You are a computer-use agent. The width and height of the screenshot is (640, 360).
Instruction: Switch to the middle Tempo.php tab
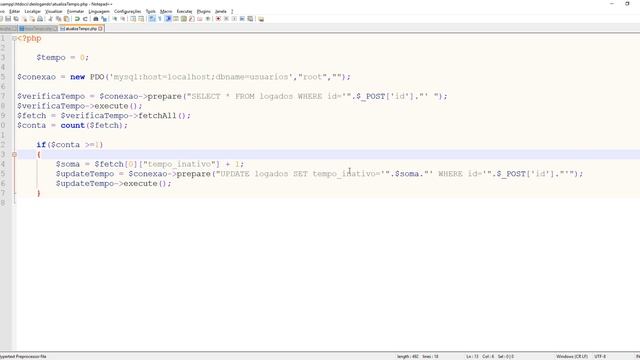(x=38, y=29)
